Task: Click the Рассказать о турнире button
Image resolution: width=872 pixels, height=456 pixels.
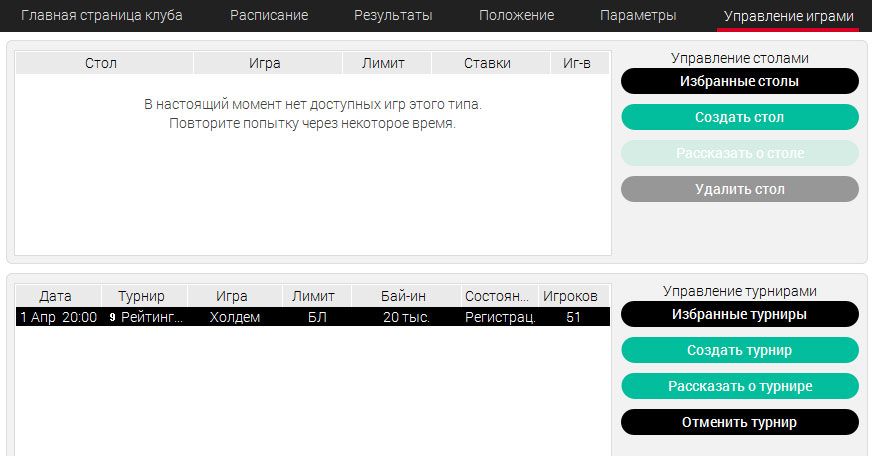Action: (740, 386)
